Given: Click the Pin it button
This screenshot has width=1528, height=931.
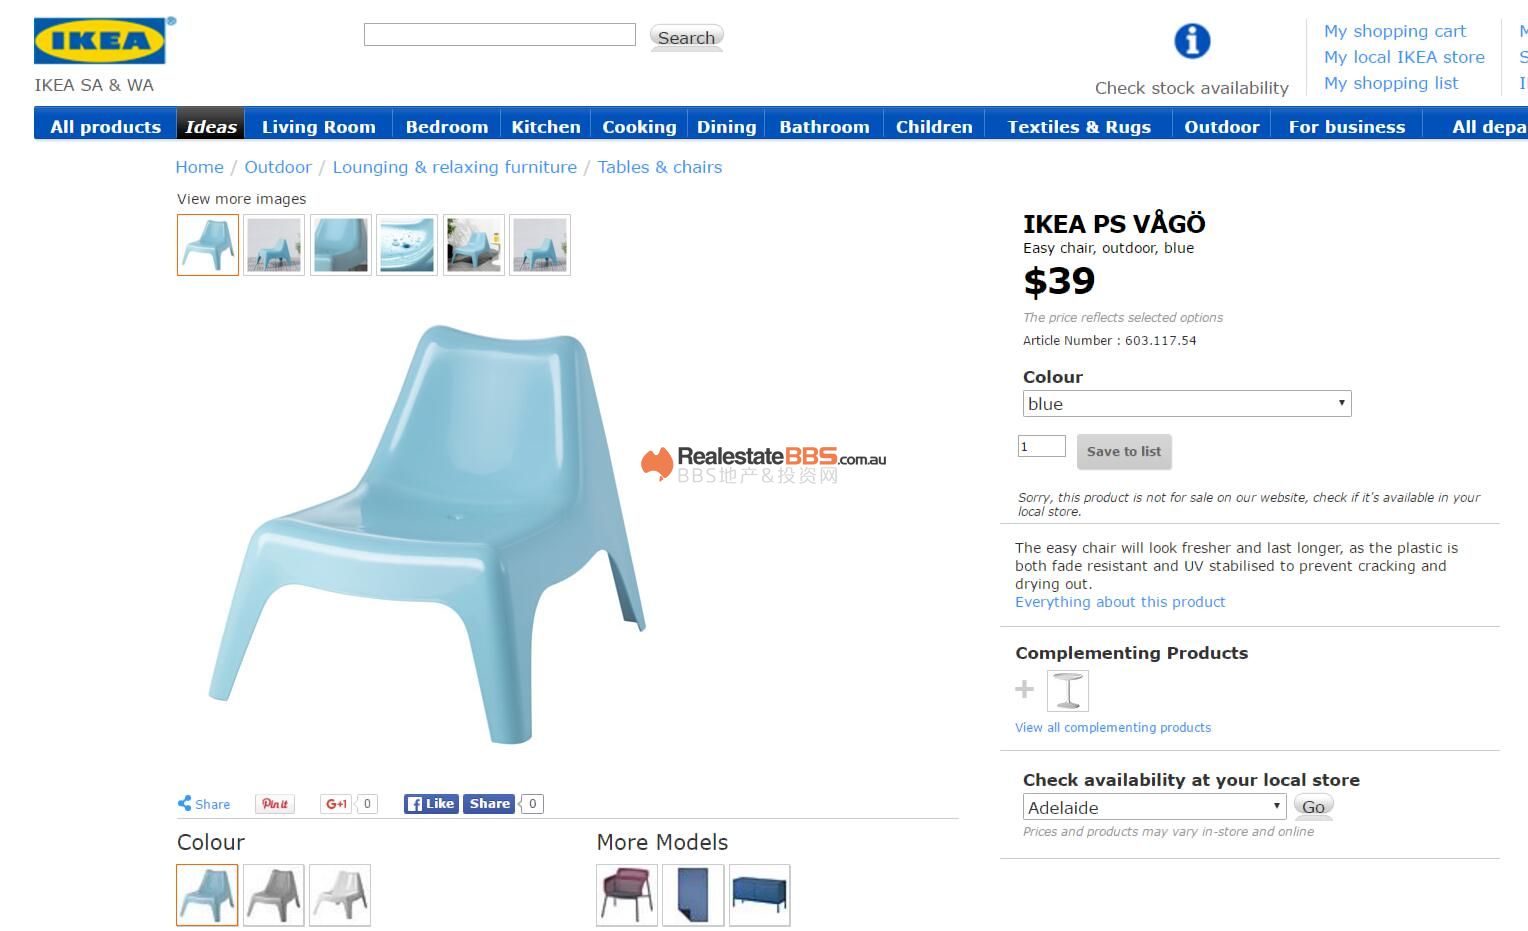Looking at the screenshot, I should [x=275, y=804].
